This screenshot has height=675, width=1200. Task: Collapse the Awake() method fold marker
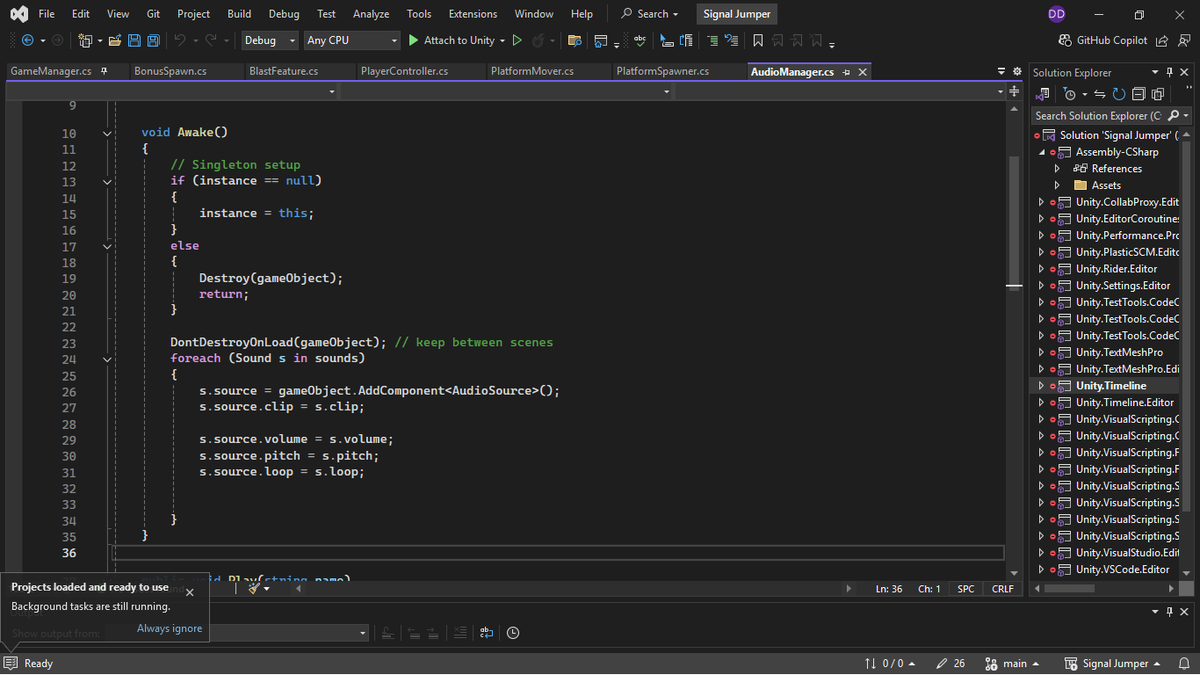coord(107,132)
